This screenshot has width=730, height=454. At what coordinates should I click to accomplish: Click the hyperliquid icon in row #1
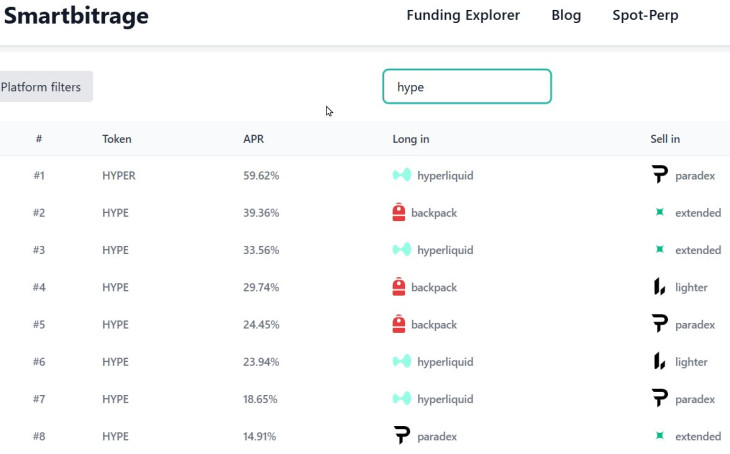tap(402, 175)
